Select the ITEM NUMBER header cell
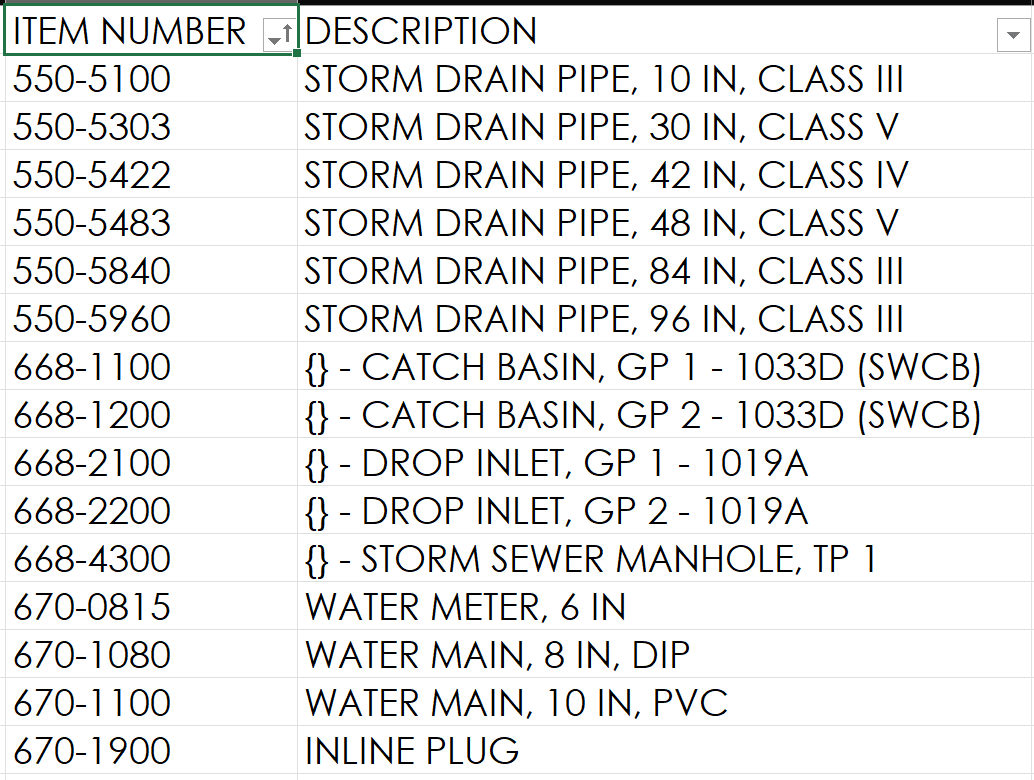 [x=130, y=31]
